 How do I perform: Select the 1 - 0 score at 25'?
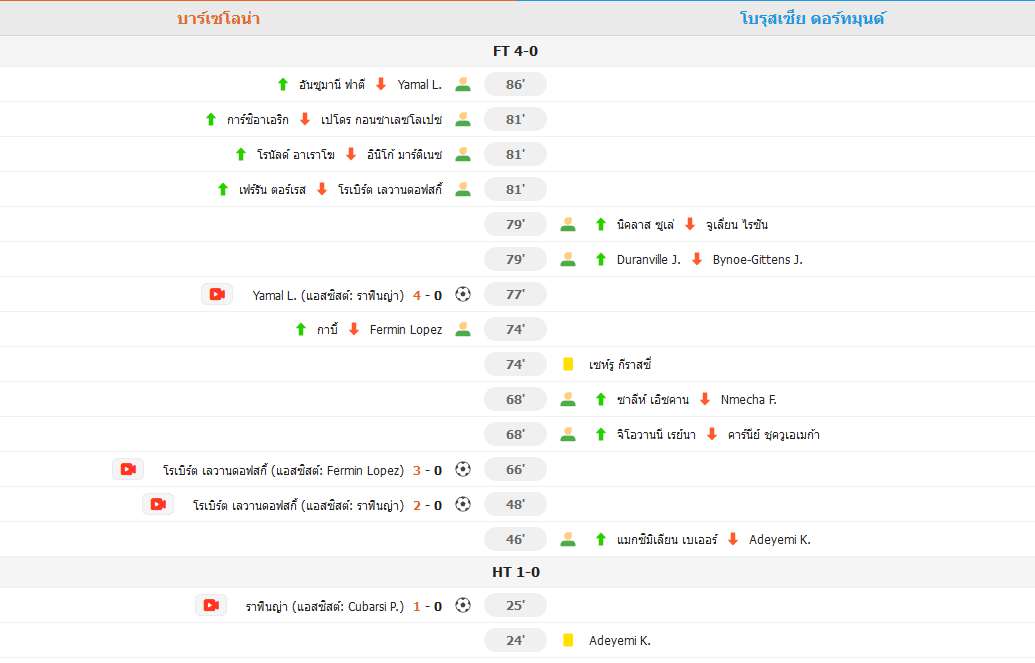427,606
